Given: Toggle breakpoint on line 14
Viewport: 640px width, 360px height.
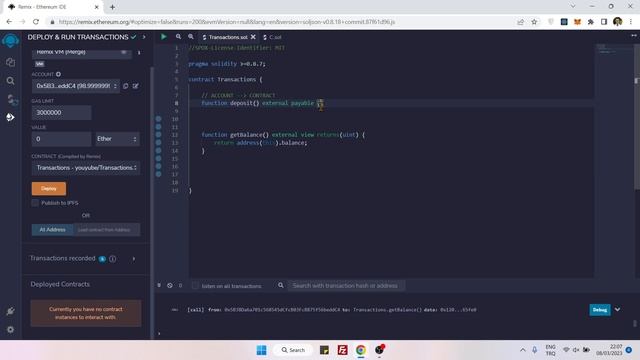Looking at the screenshot, I should point(158,151).
